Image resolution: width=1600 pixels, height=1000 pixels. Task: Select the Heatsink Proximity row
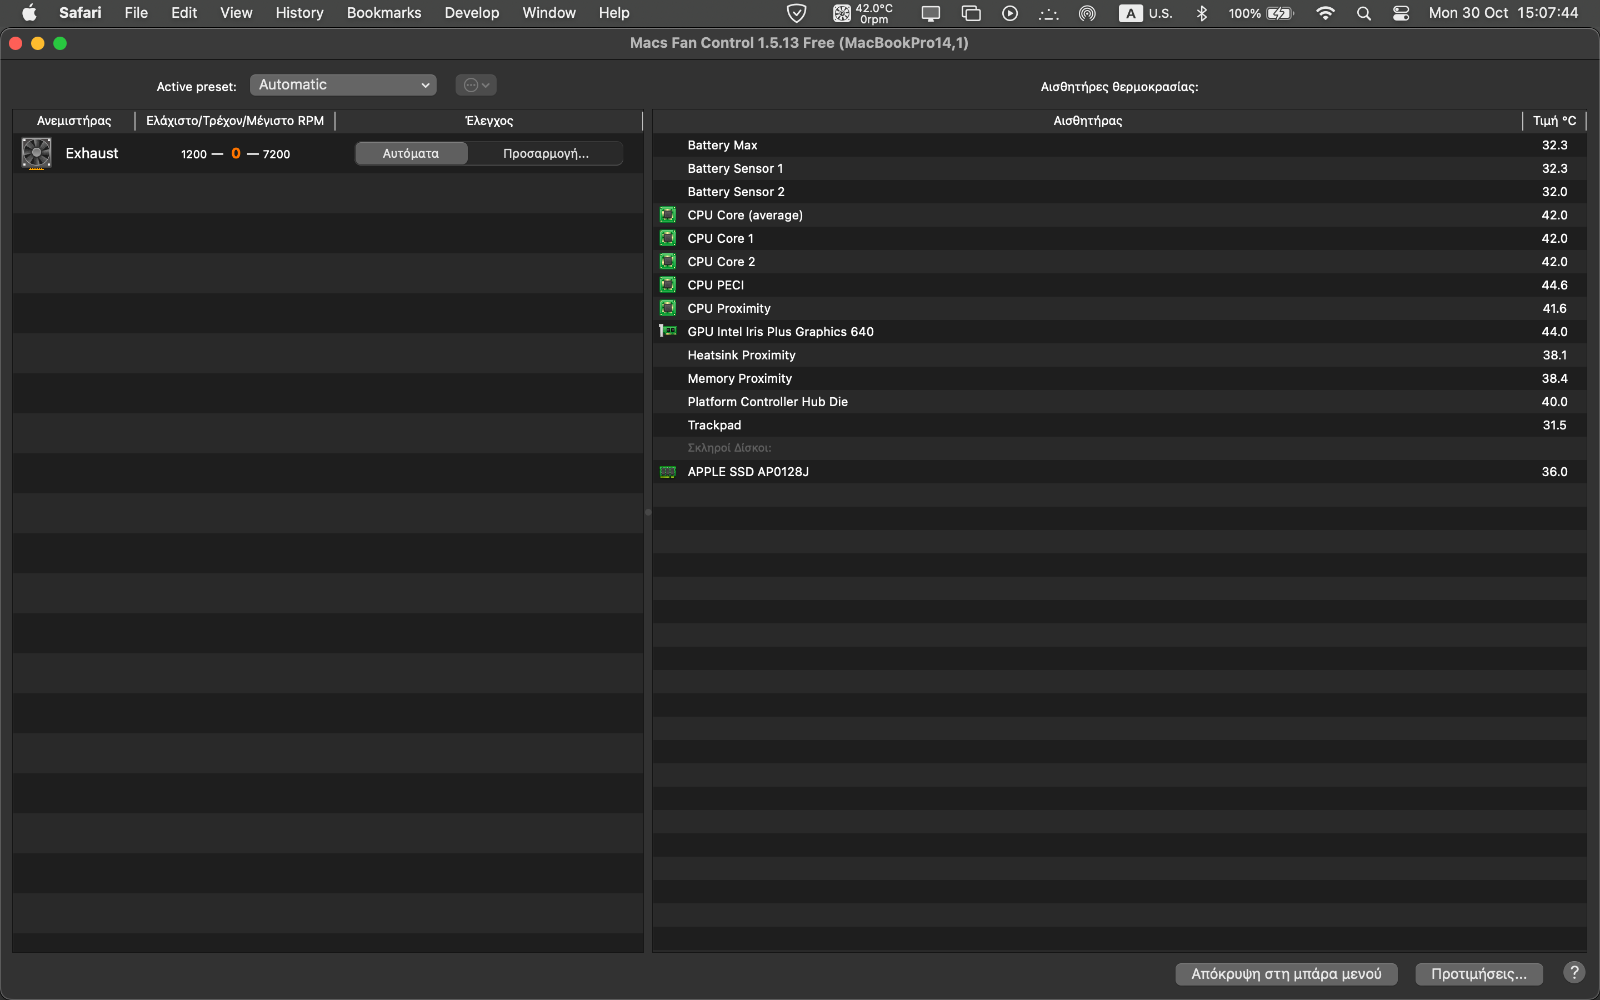pos(1120,355)
